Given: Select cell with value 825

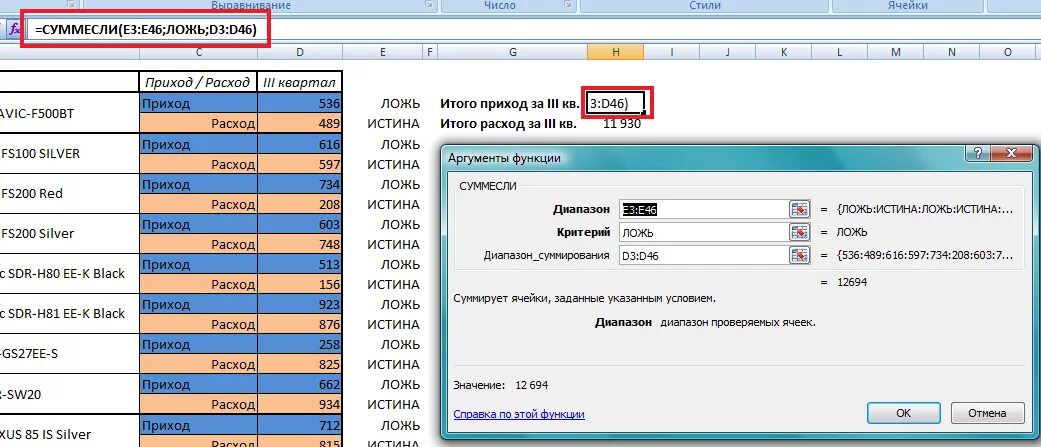Looking at the screenshot, I should pos(299,364).
